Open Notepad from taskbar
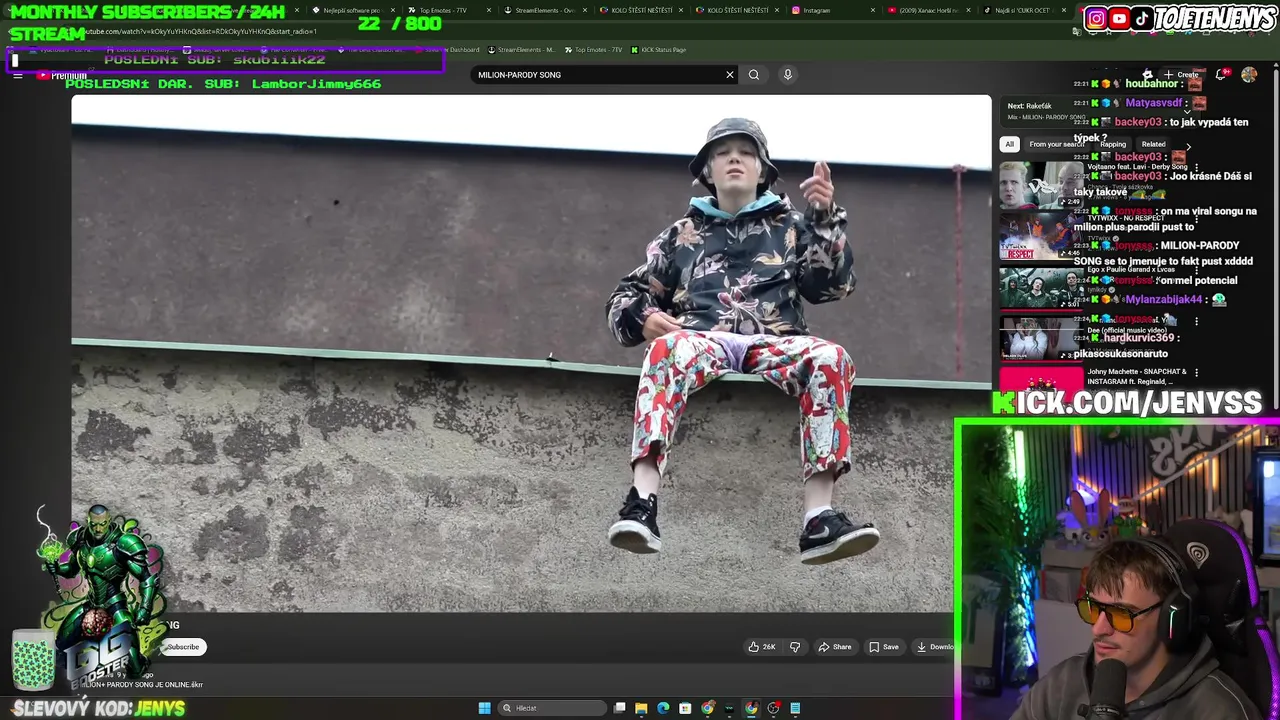This screenshot has height=720, width=1280. 795,708
